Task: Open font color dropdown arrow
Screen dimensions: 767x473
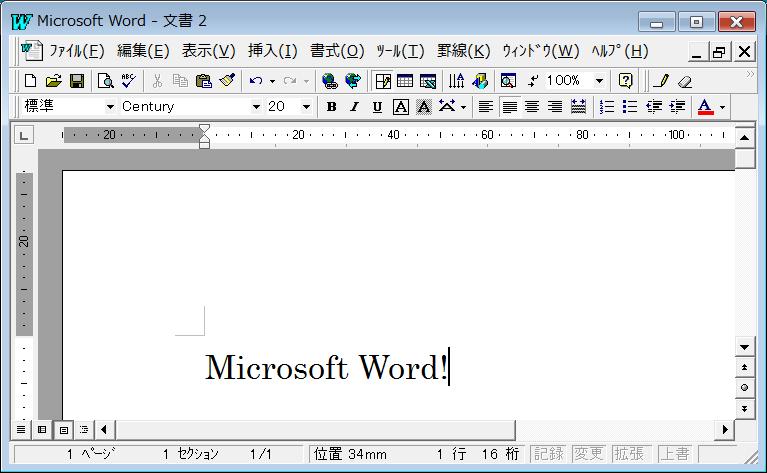Action: [x=722, y=107]
